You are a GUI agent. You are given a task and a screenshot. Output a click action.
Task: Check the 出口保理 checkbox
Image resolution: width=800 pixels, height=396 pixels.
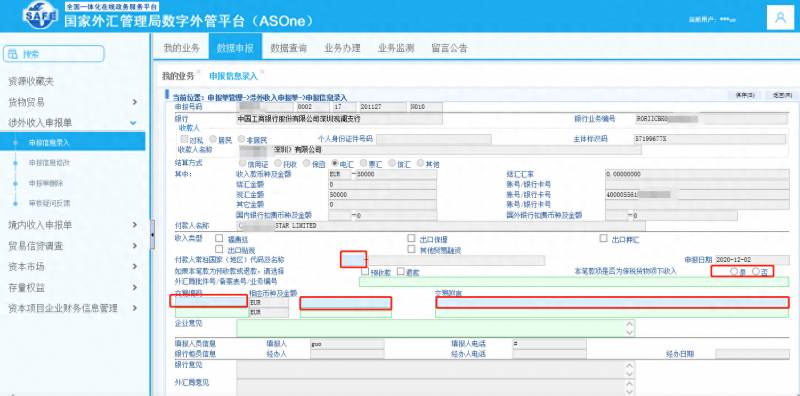(411, 238)
